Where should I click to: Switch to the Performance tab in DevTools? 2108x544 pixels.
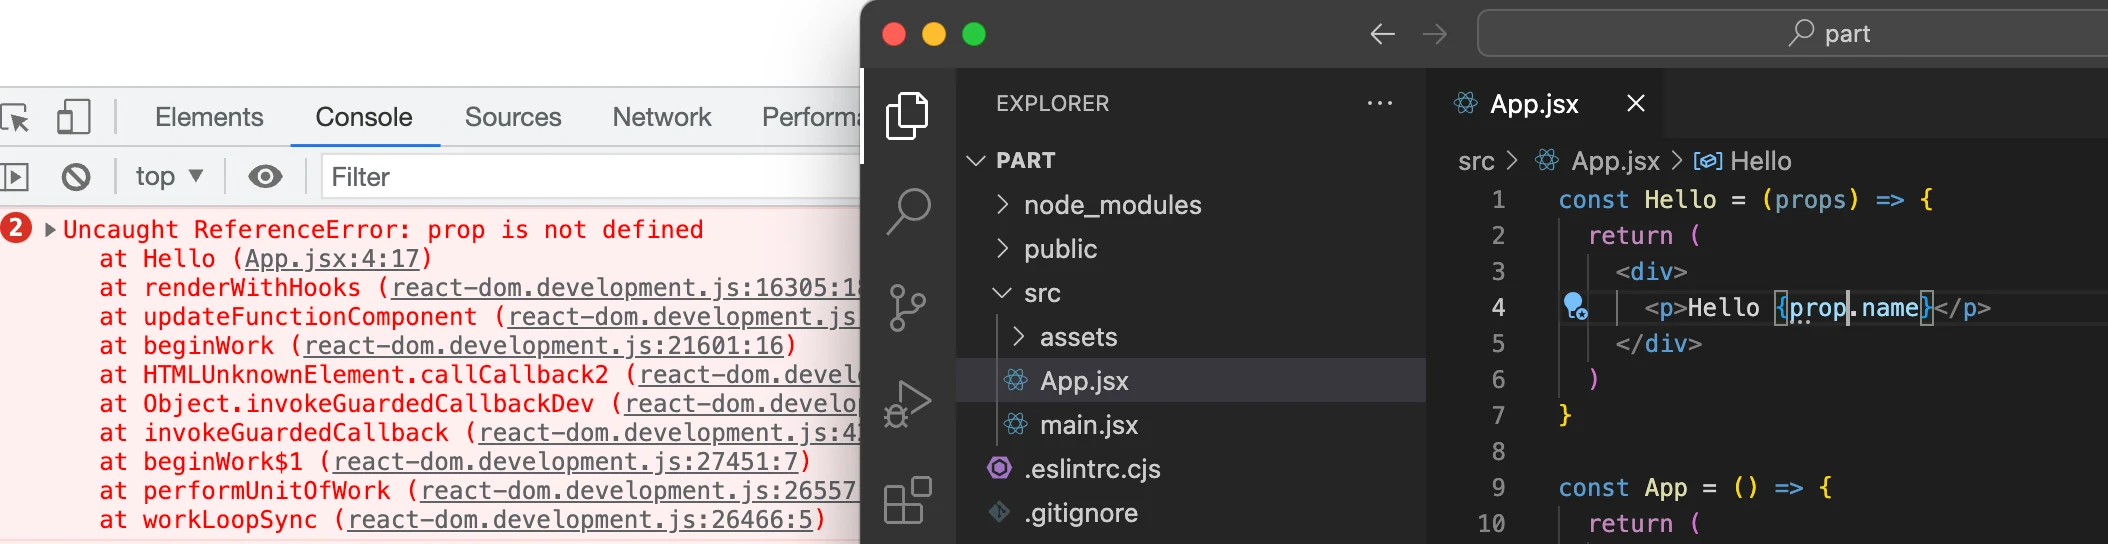(810, 117)
